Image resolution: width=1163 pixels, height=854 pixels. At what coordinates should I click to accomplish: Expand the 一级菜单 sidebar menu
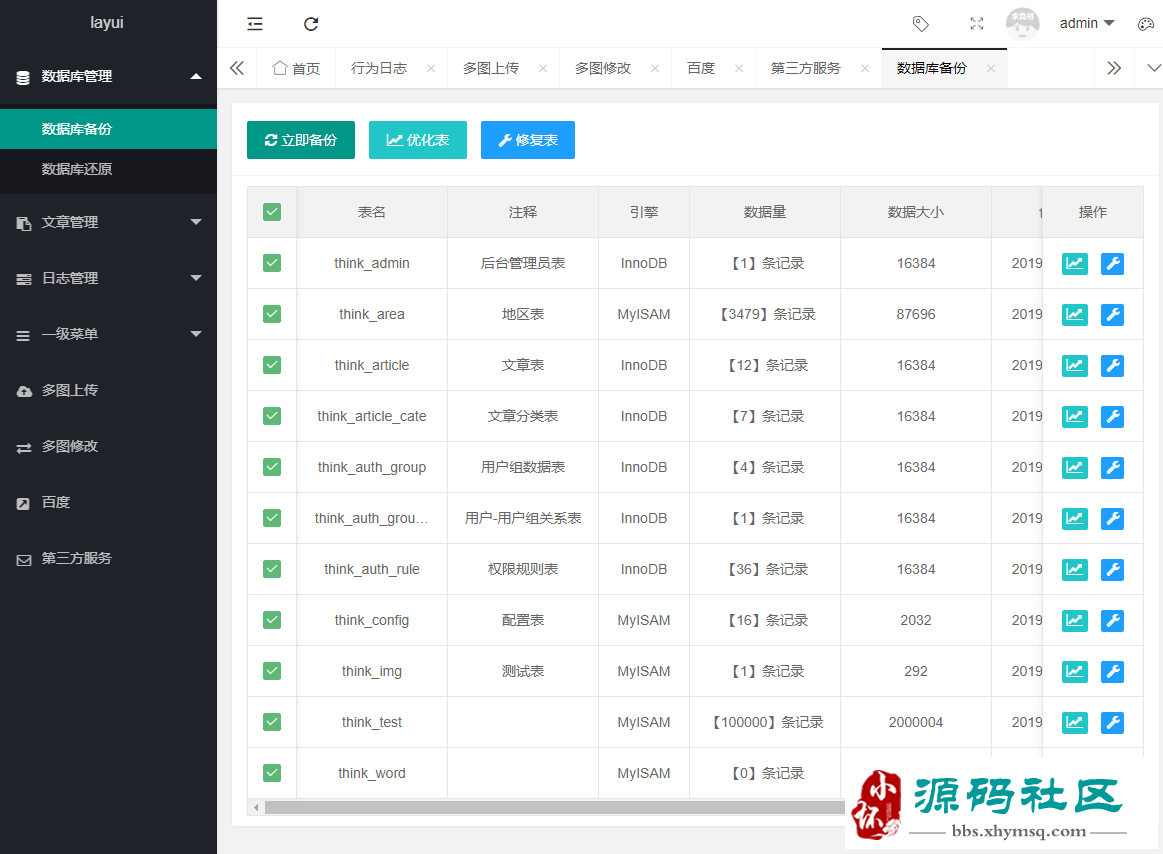tap(108, 334)
